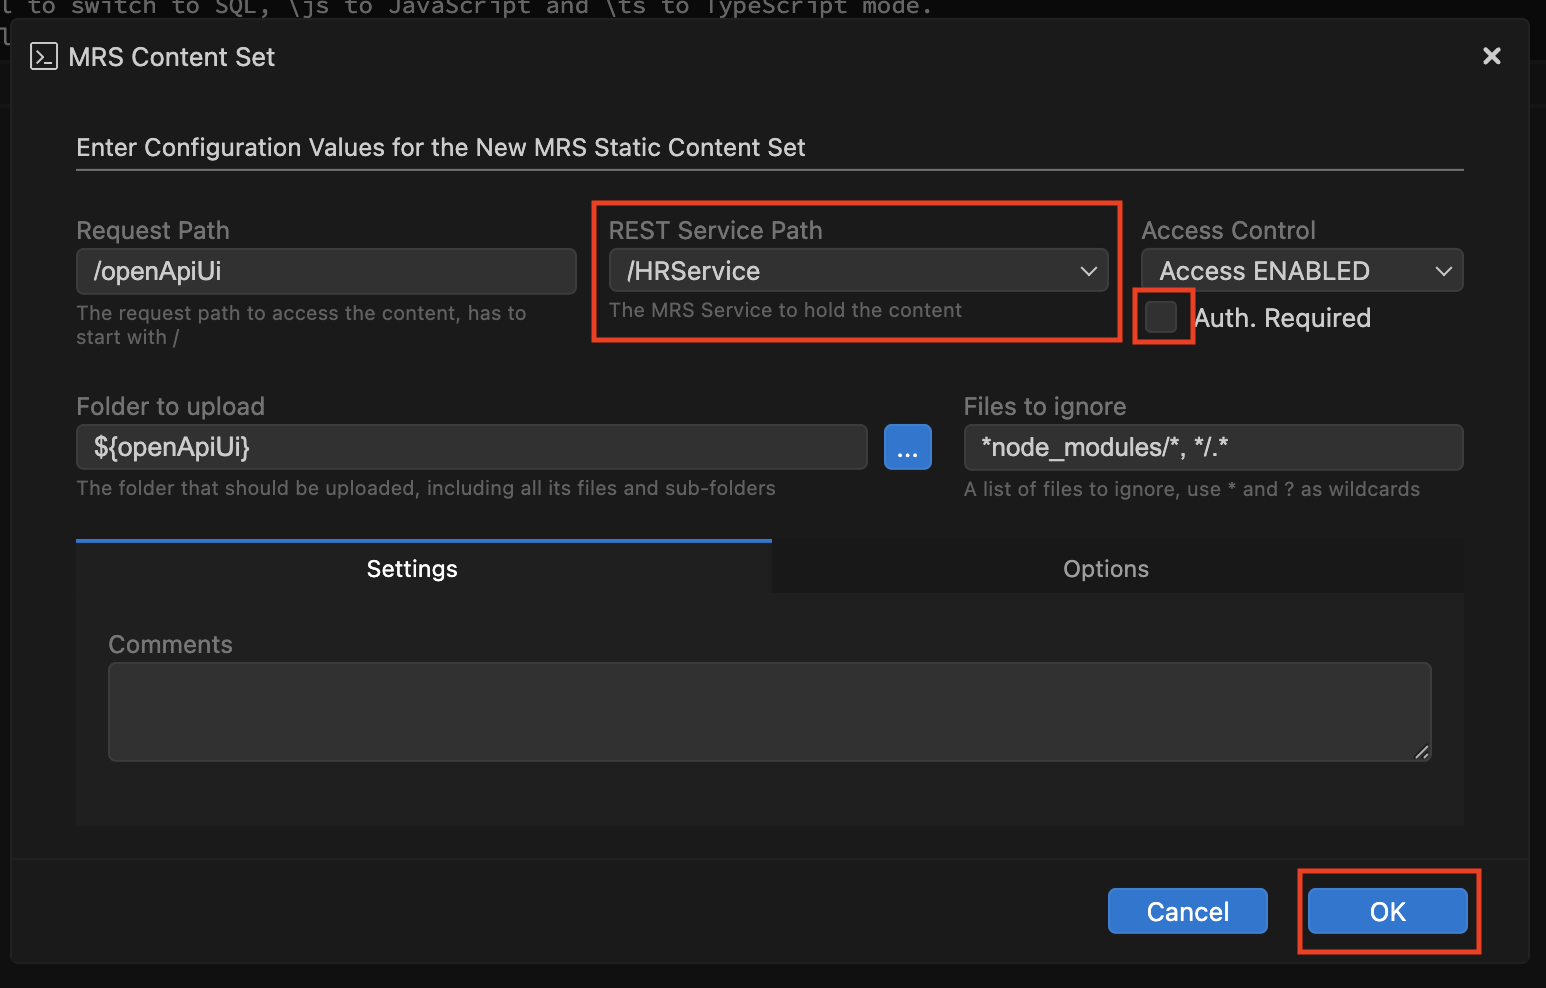The width and height of the screenshot is (1546, 988).
Task: Click the 'Files to ignore' label
Action: 1045,406
